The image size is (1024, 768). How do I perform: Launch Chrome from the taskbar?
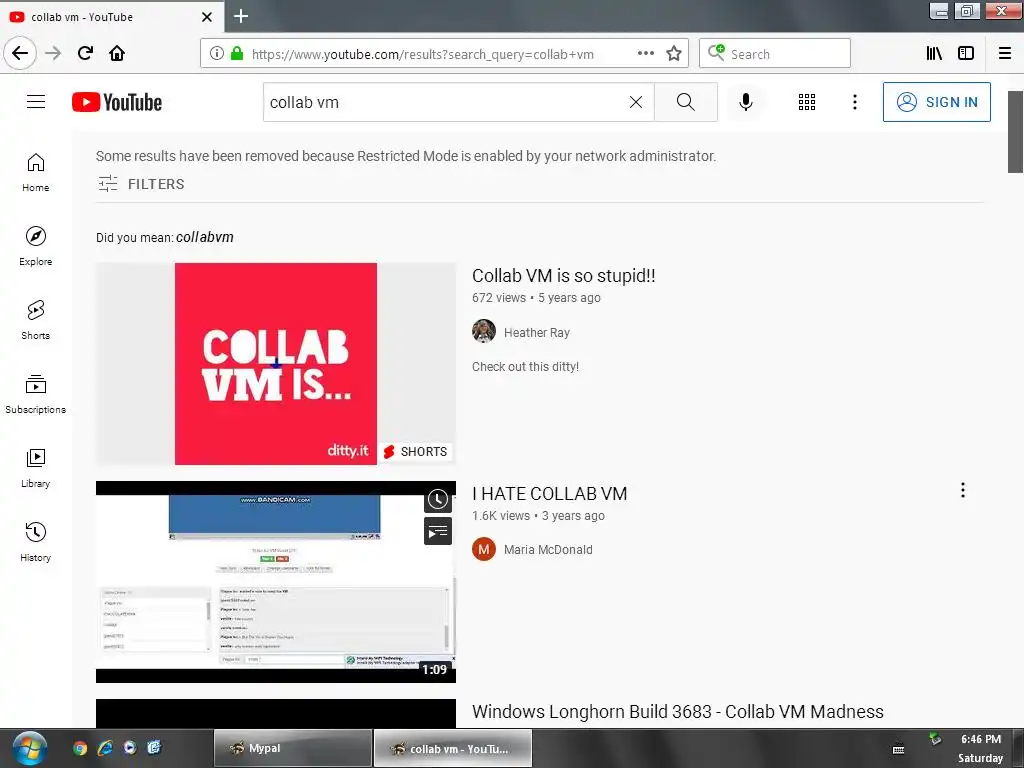pyautogui.click(x=80, y=748)
